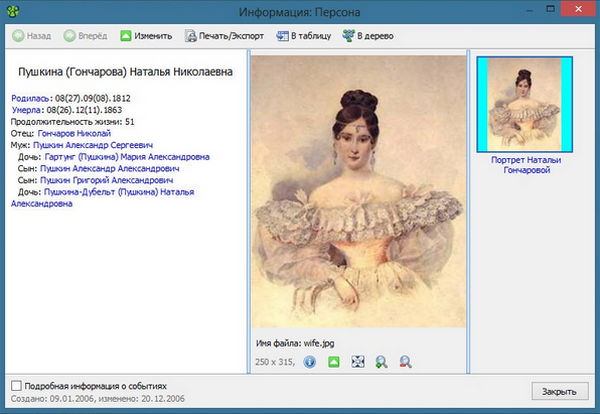Click the fit-to-window image icon

(358, 361)
